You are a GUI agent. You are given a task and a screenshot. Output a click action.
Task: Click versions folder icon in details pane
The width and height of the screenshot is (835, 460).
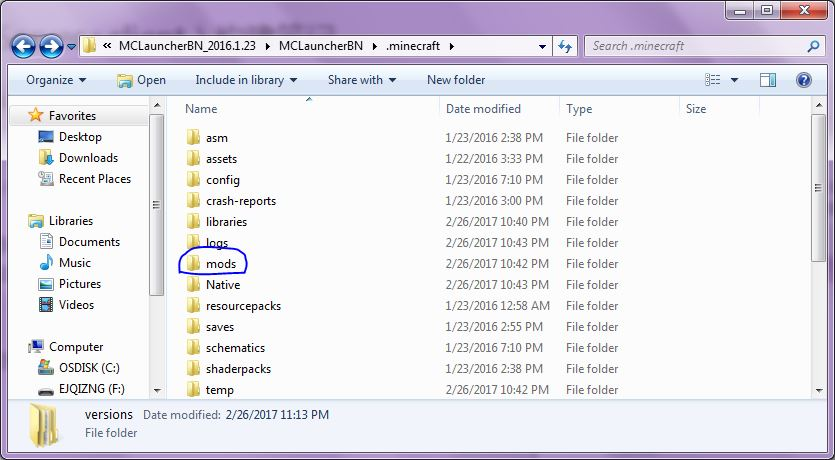tap(46, 424)
